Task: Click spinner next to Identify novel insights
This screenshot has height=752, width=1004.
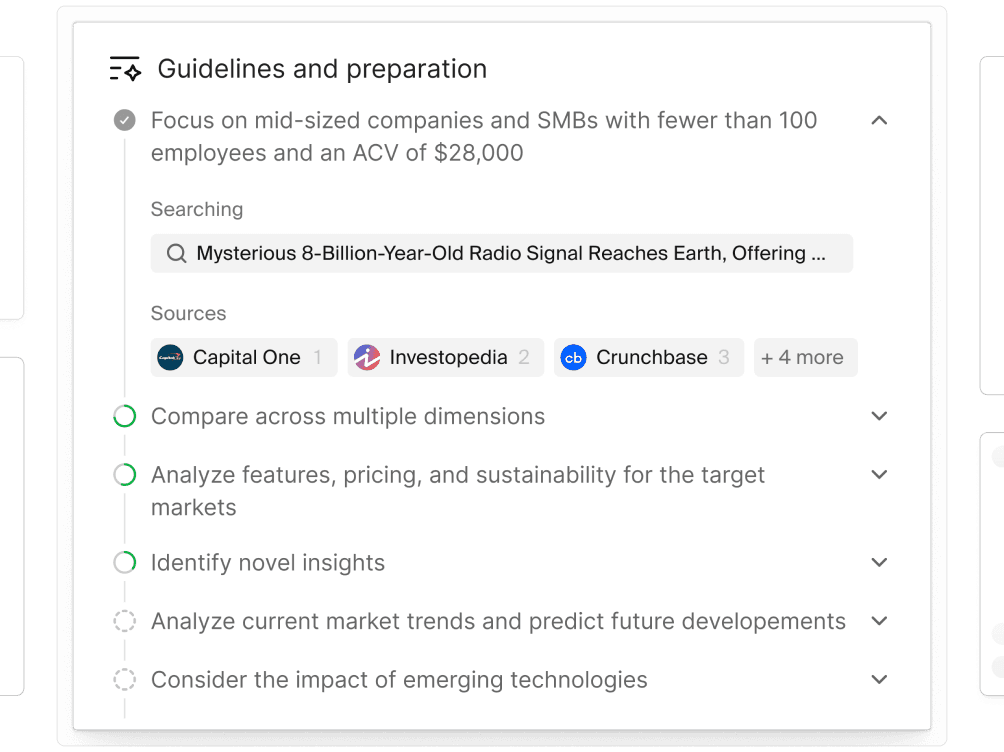Action: coord(125,562)
